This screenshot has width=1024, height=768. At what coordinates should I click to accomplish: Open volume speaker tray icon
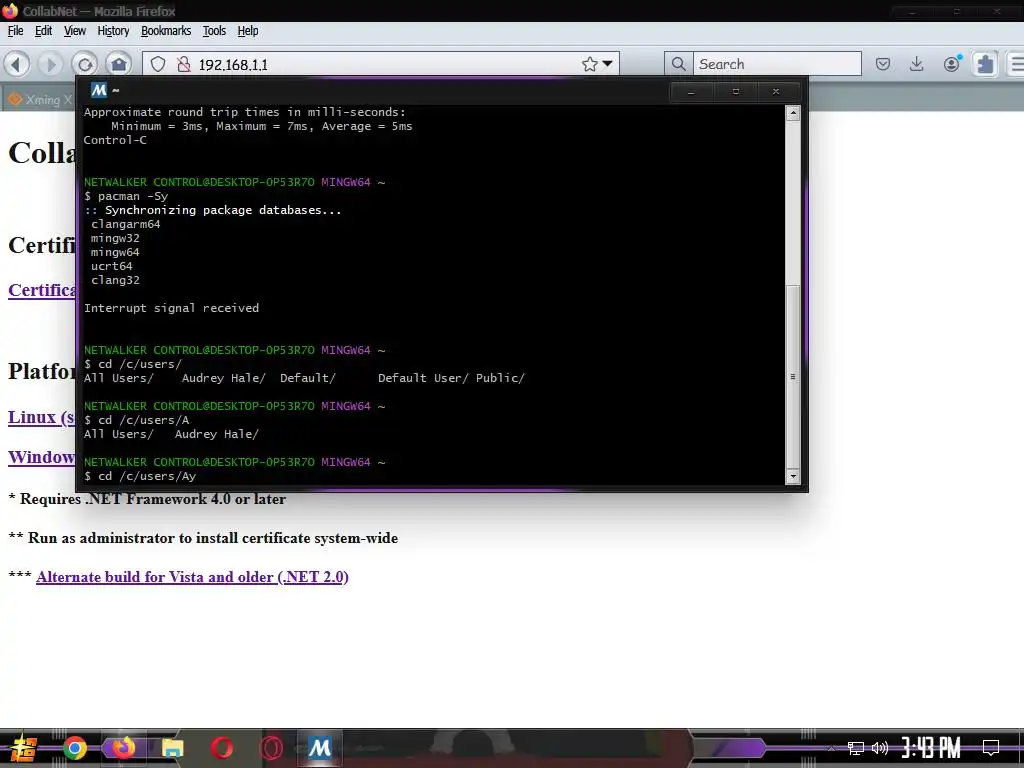[x=880, y=748]
